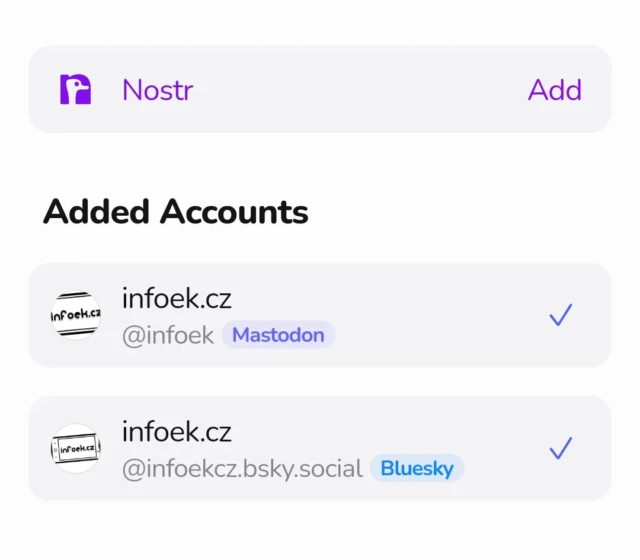Click the purple Mastodon badge
The image size is (640, 560).
click(278, 335)
